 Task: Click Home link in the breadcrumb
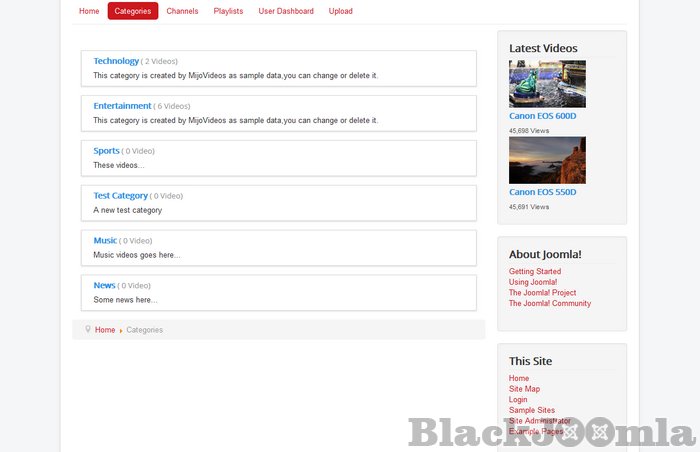point(105,330)
